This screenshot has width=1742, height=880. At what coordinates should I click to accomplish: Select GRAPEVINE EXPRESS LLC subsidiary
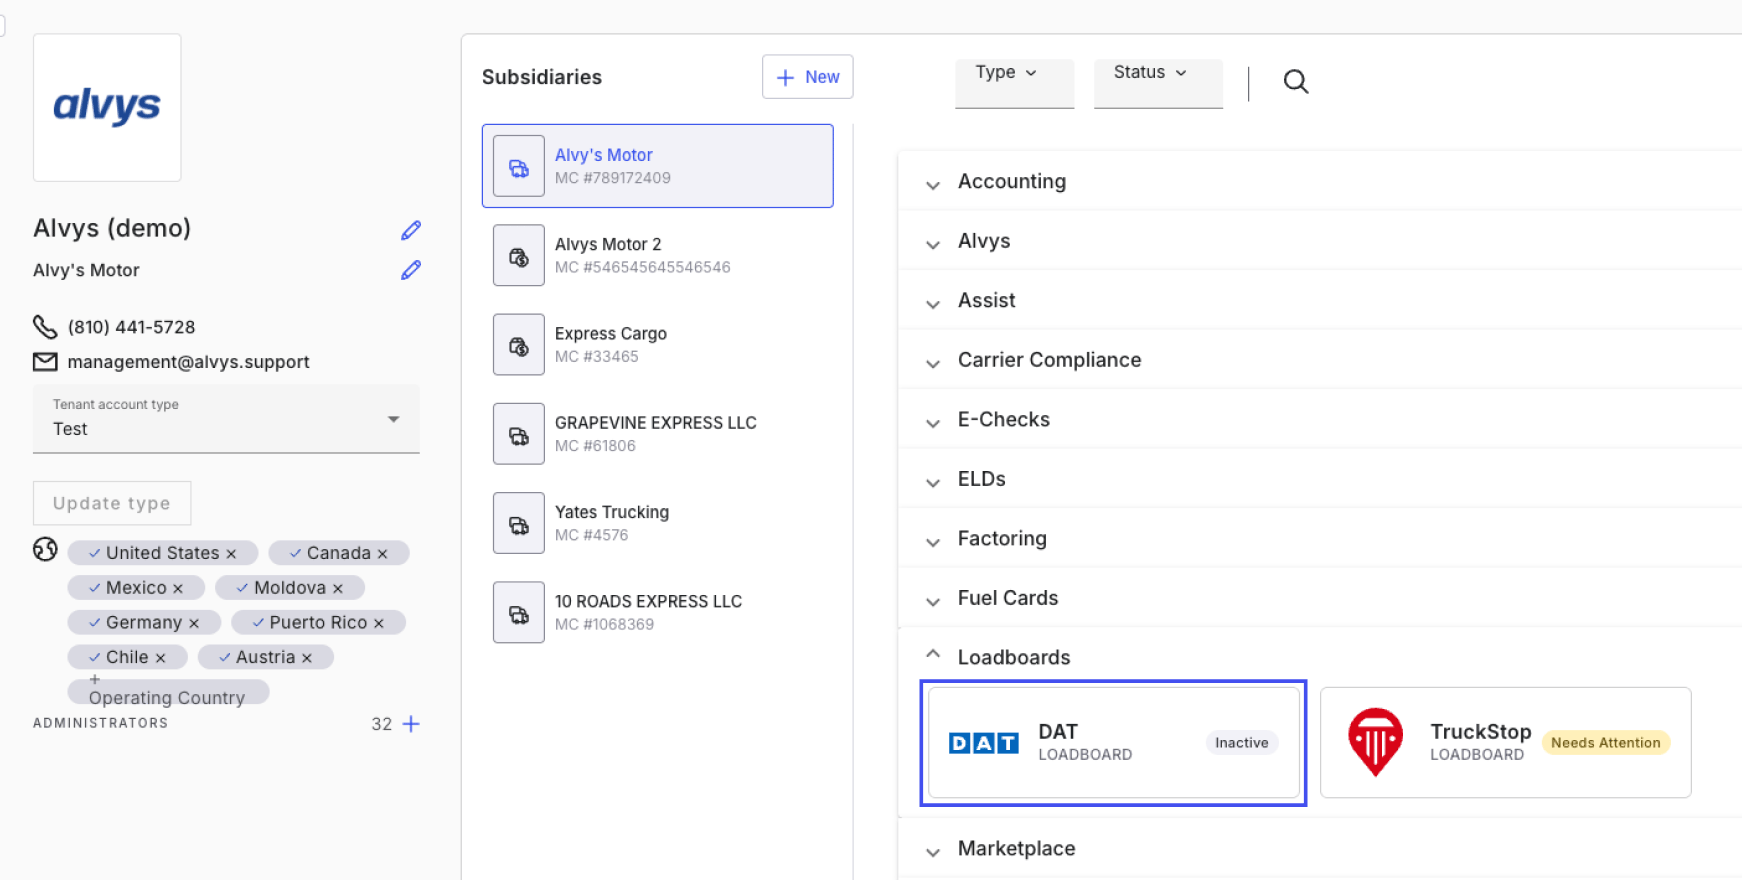658,434
